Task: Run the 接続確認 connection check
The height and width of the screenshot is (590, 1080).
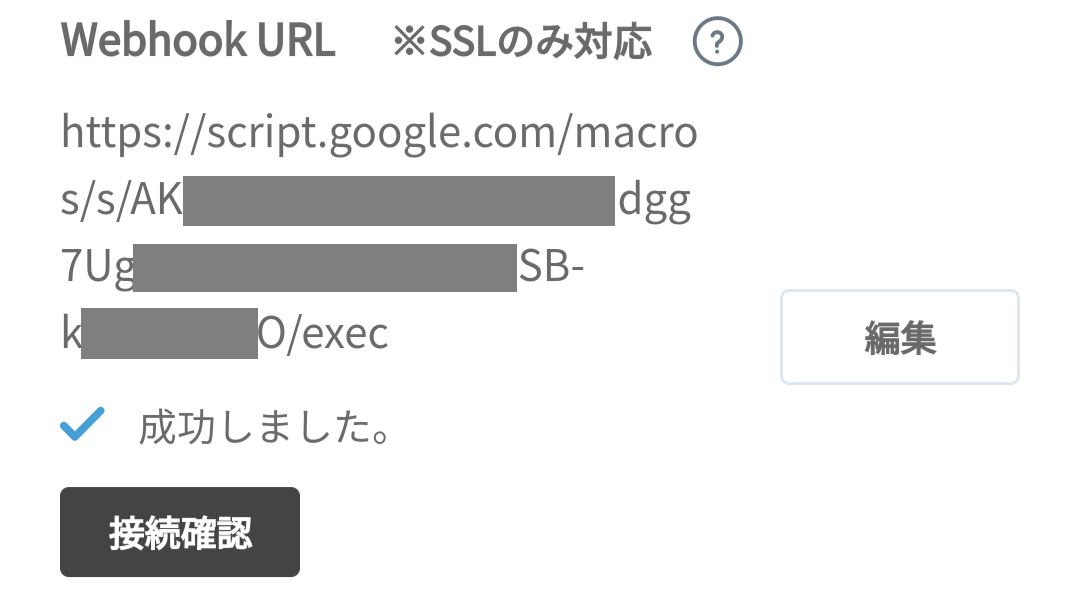Action: click(x=180, y=532)
